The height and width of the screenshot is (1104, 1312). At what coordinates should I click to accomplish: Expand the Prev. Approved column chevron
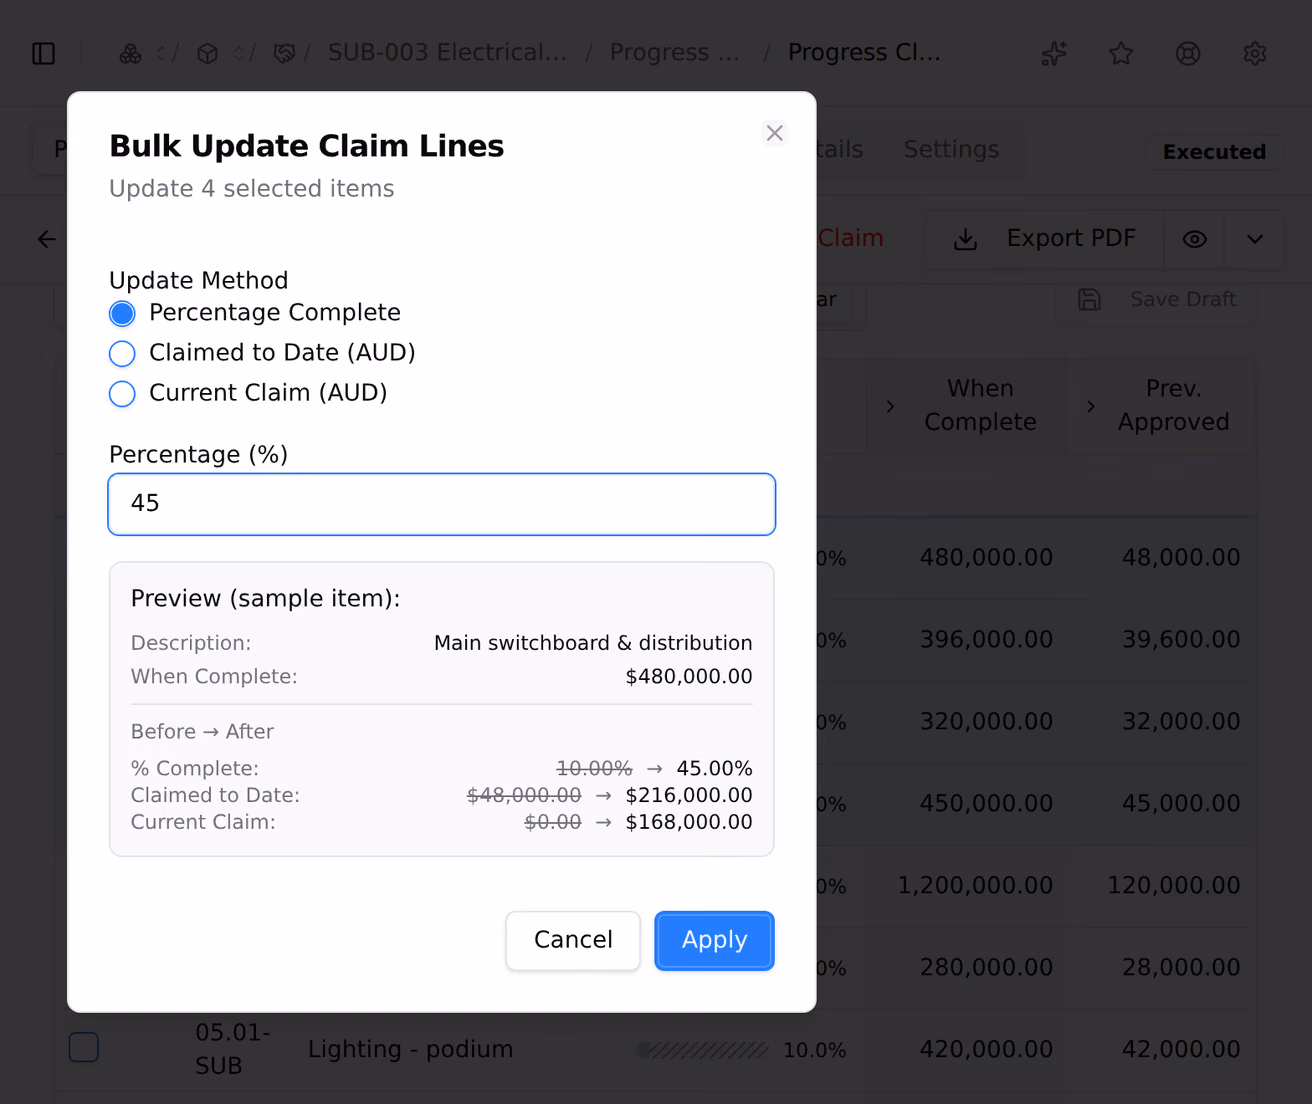1091,406
